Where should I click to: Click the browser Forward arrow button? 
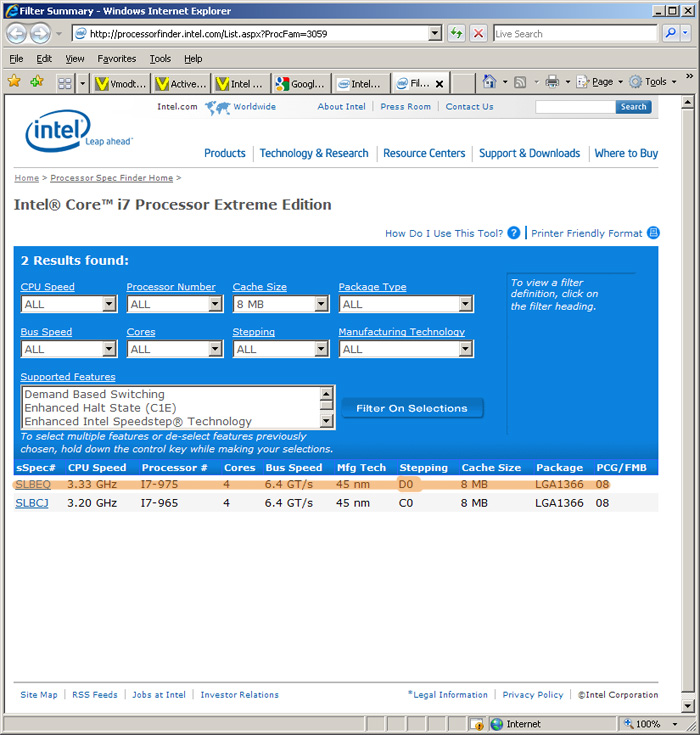[x=40, y=33]
